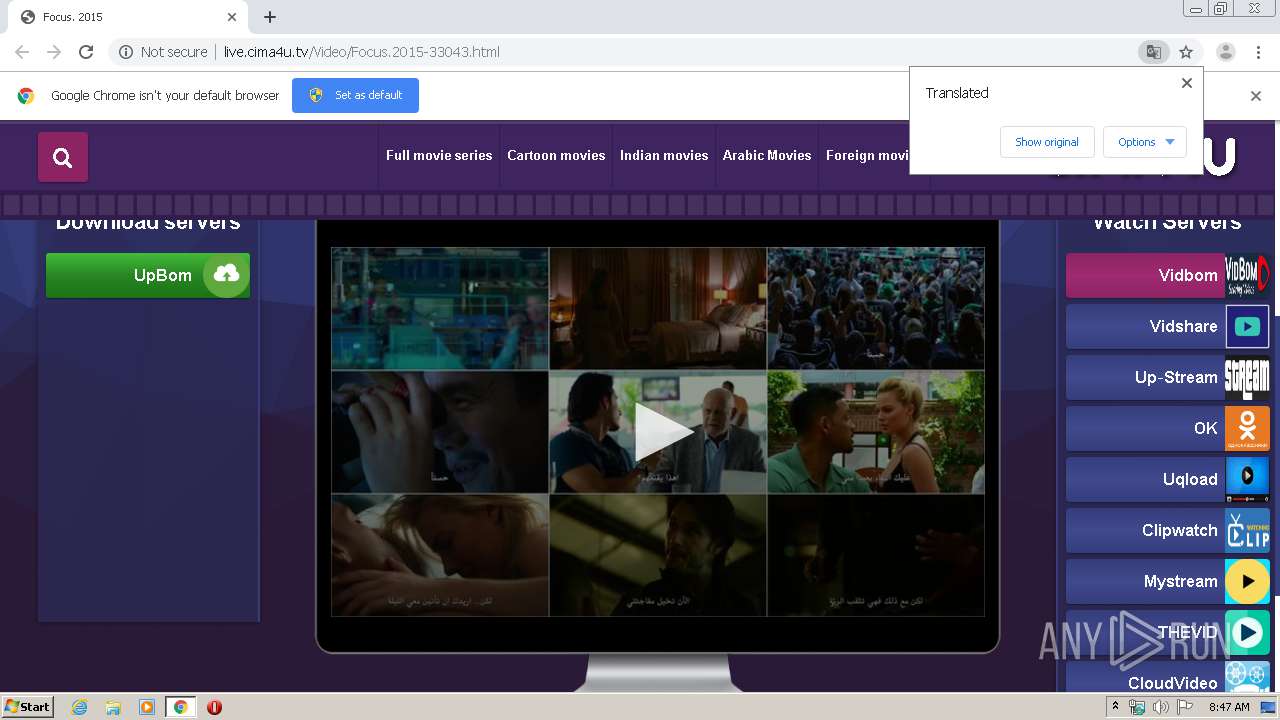Screen dimensions: 1280x720
Task: Click the Vidbom logo icon
Action: (x=1247, y=275)
